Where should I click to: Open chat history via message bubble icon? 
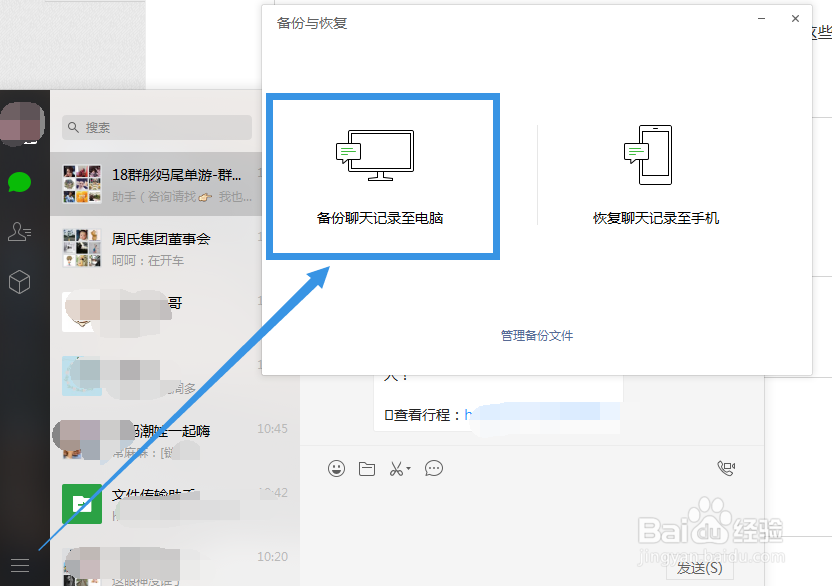tap(433, 468)
